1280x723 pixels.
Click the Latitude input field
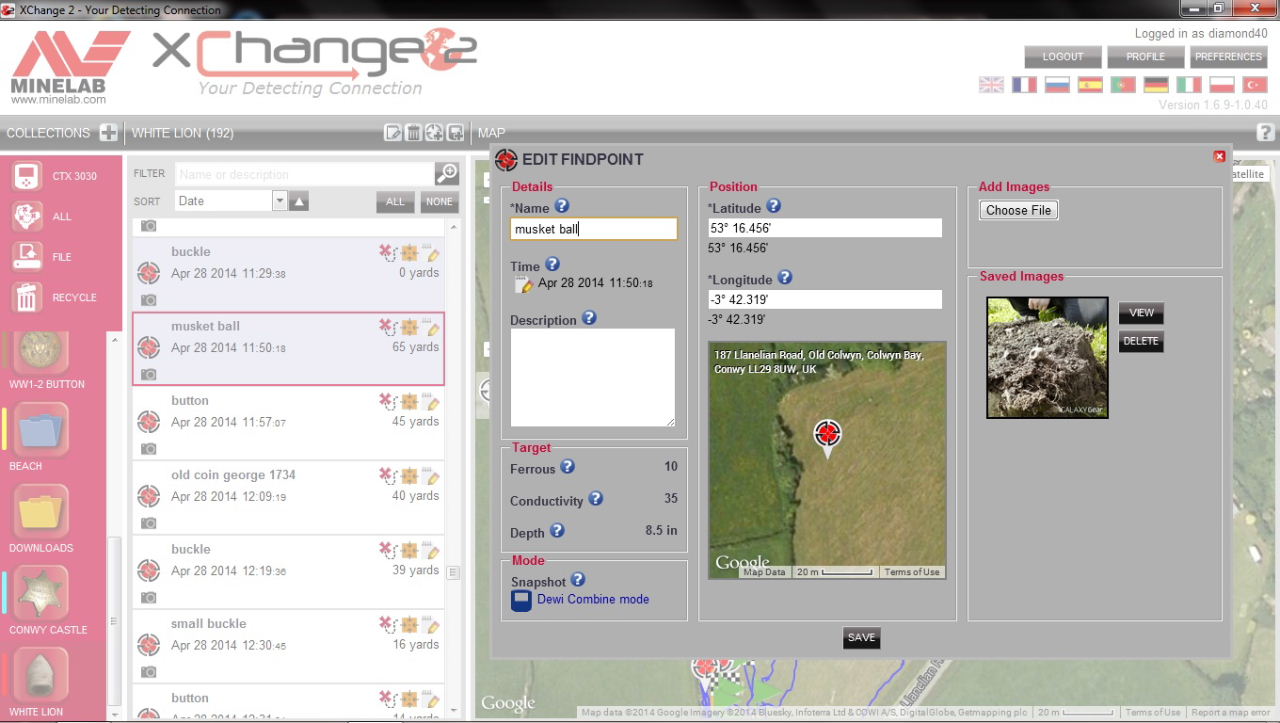[x=825, y=228]
